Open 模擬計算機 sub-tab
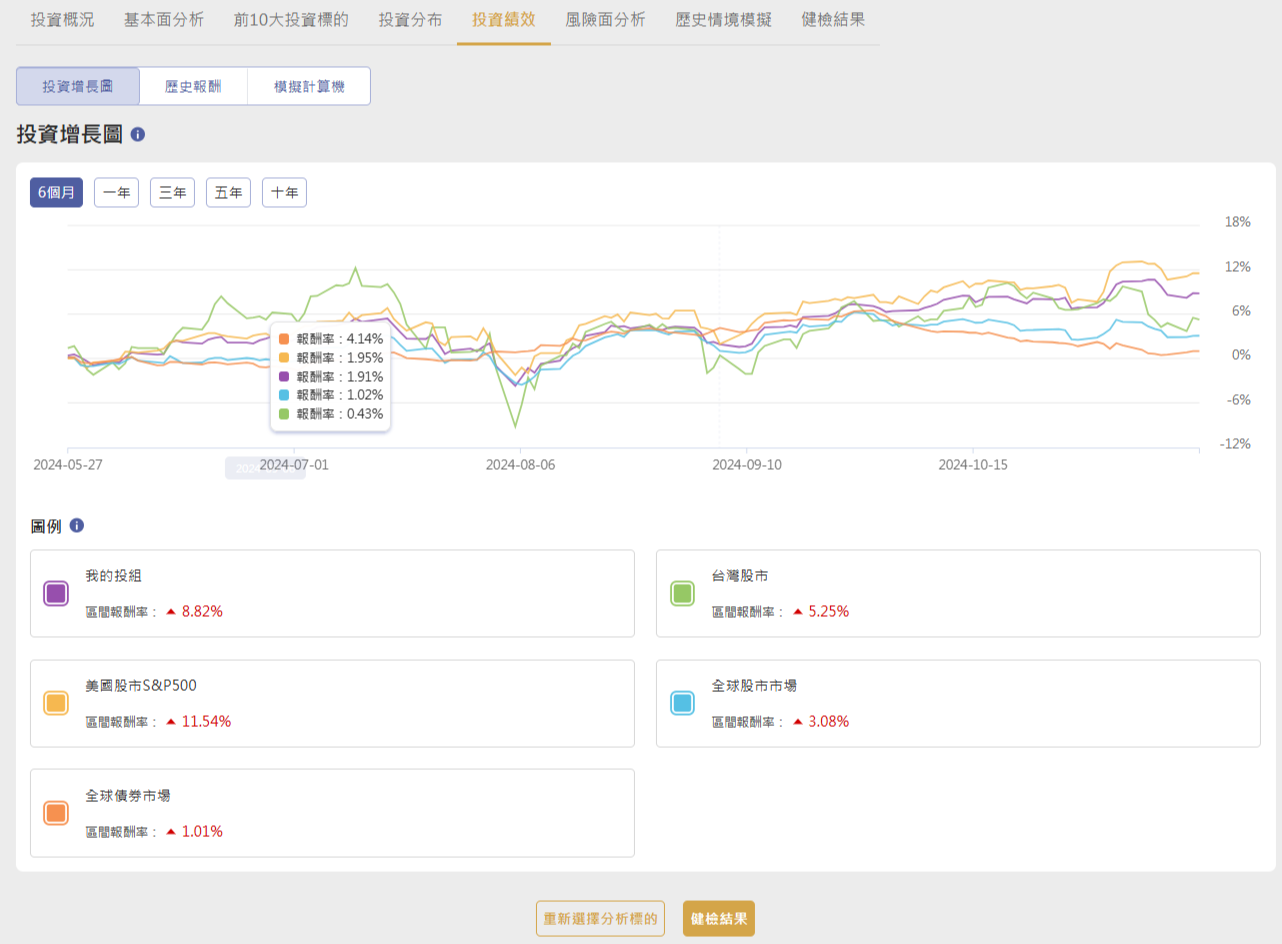This screenshot has height=944, width=1282. 309,86
